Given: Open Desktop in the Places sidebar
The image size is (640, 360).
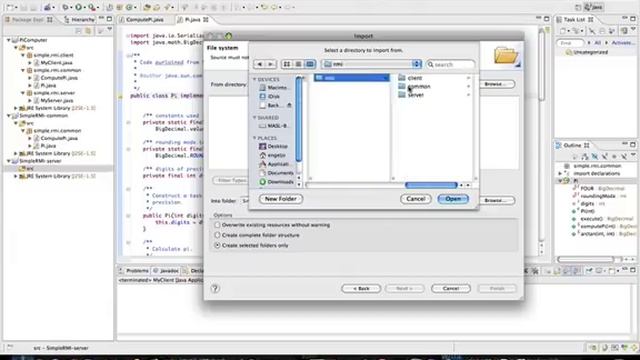Looking at the screenshot, I should click(274, 146).
